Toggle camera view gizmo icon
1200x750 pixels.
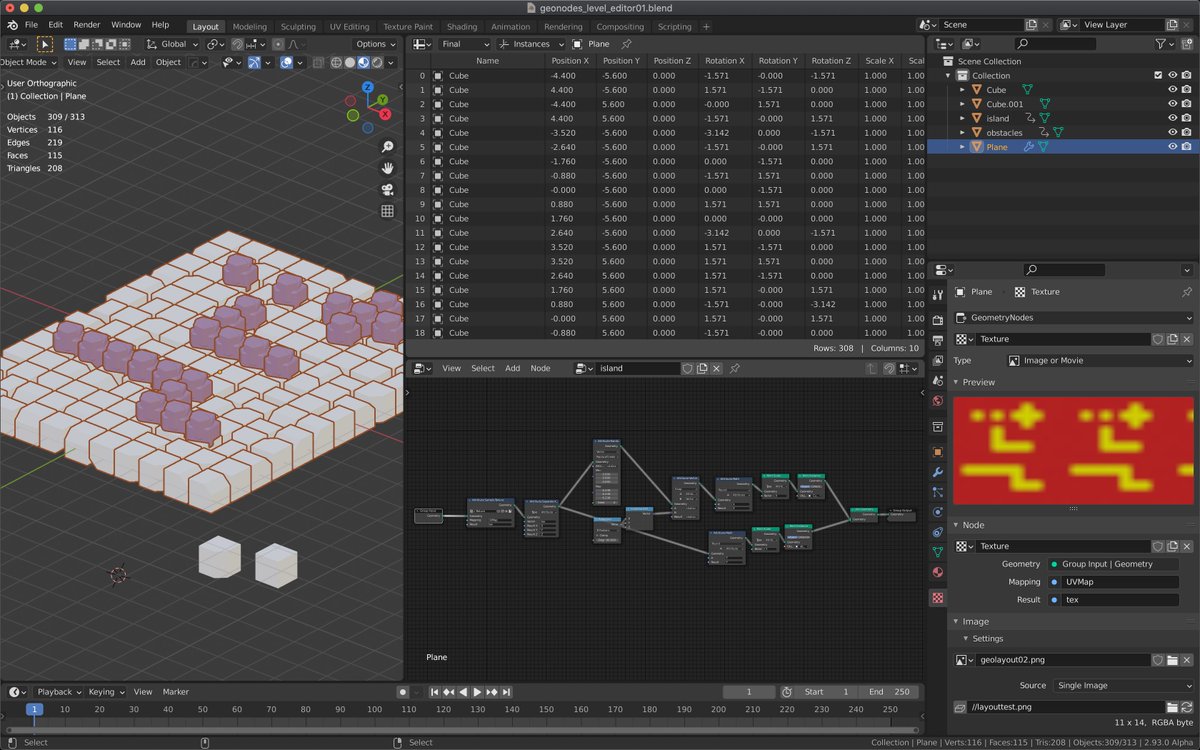click(388, 190)
